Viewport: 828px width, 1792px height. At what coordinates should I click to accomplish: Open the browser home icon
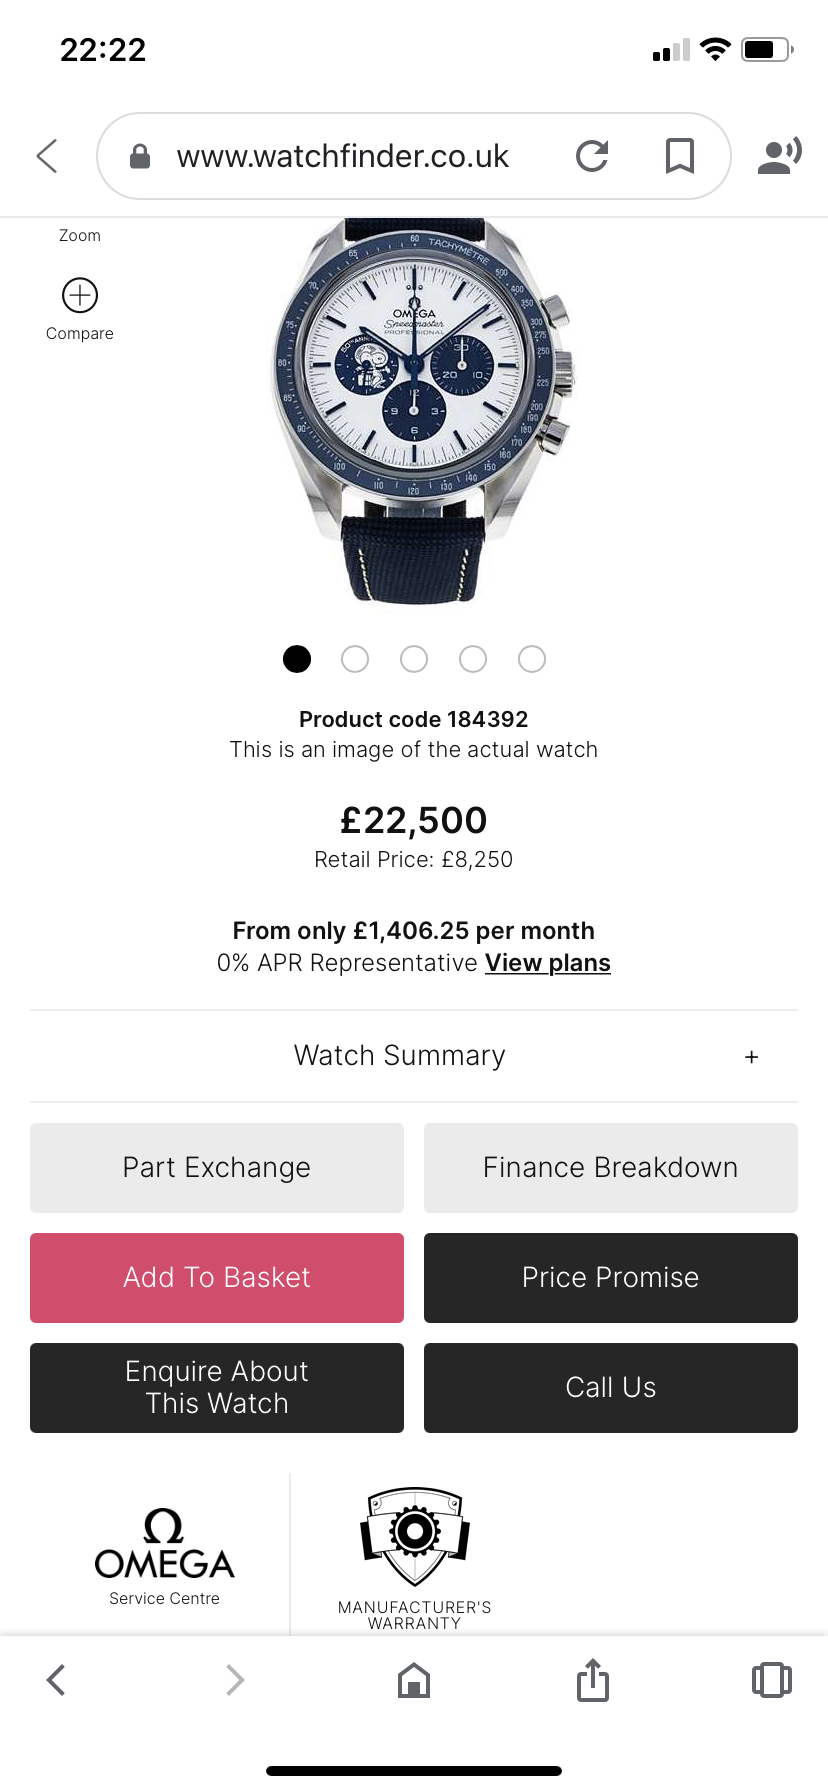[414, 1680]
